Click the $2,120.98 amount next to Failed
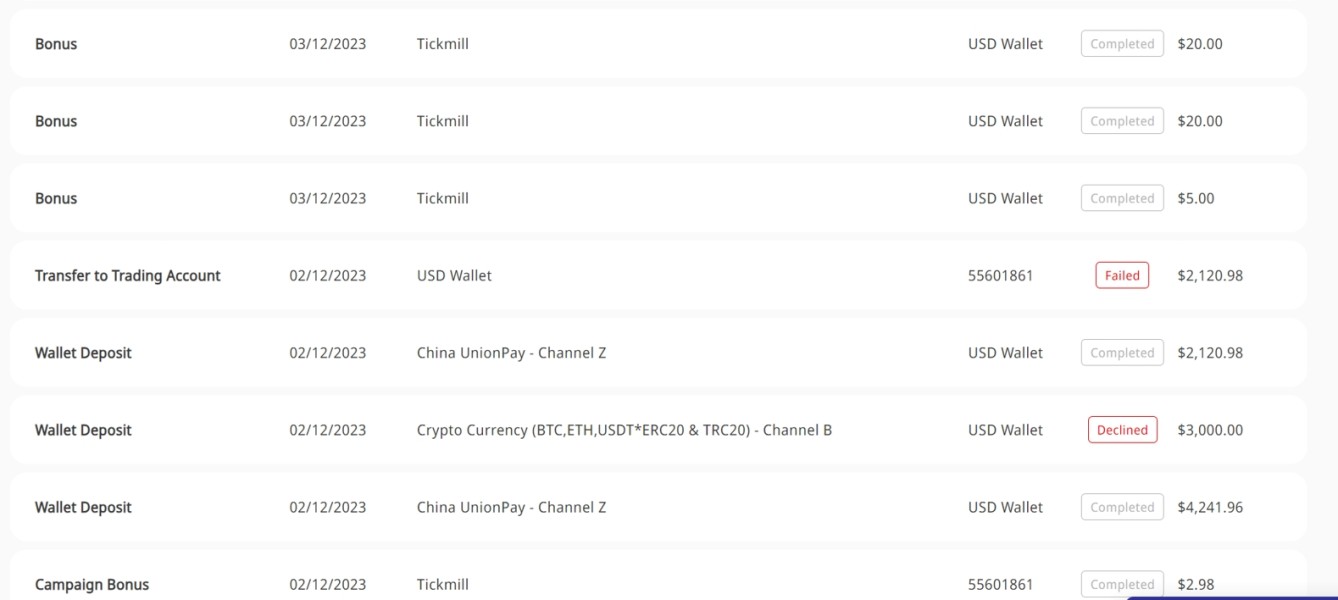 coord(1210,275)
